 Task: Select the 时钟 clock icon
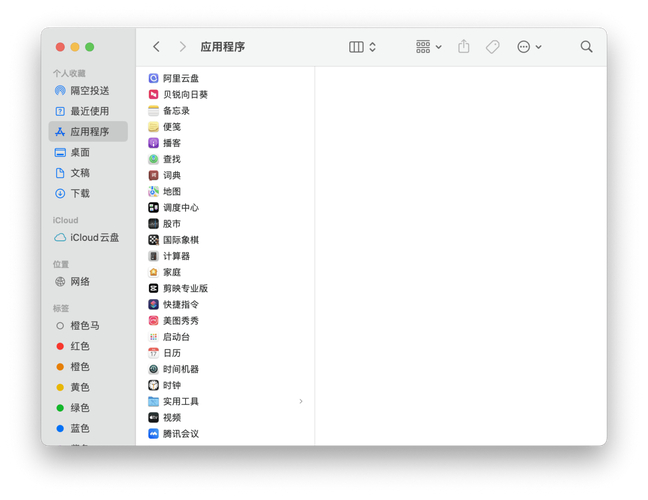(x=153, y=385)
